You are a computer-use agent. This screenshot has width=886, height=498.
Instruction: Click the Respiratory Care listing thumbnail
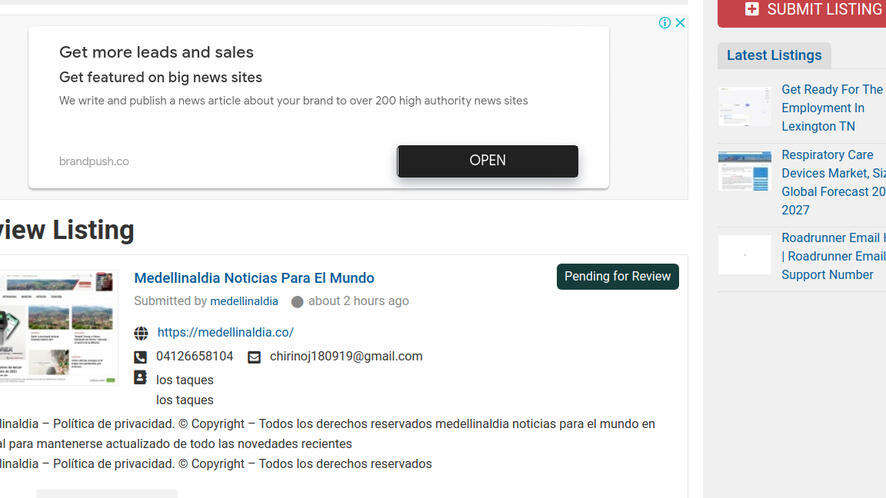[744, 171]
